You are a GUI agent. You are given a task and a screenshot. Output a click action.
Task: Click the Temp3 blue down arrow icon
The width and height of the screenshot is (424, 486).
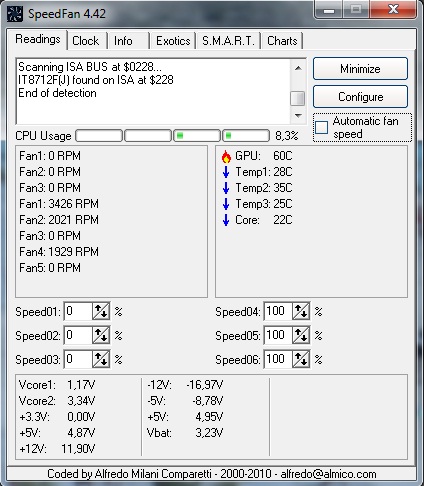tap(226, 204)
